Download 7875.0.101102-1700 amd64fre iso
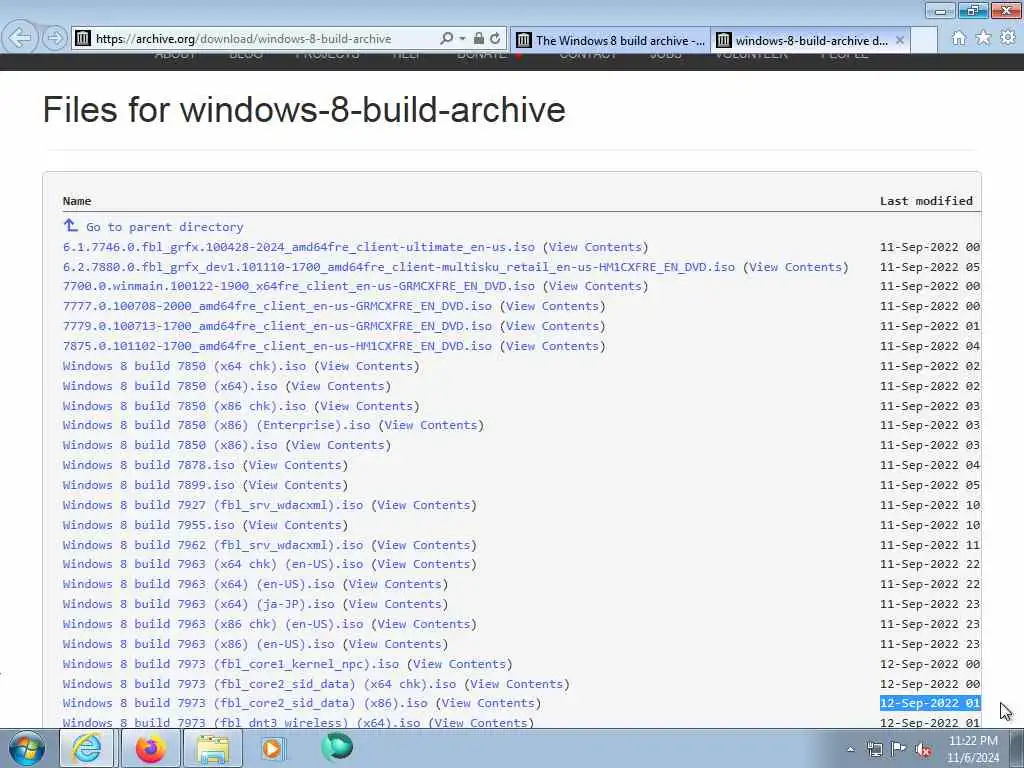 point(277,346)
